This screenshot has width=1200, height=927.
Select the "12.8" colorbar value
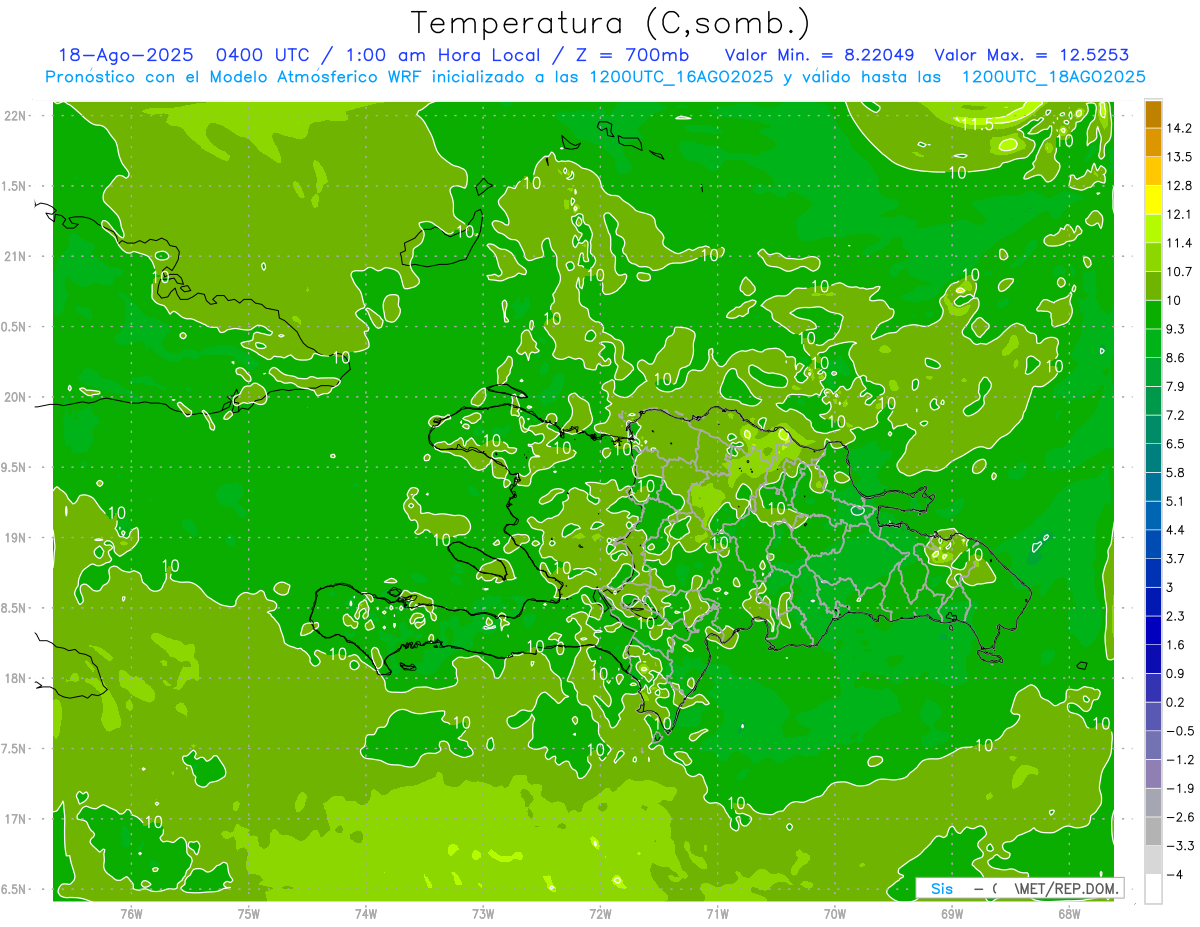coord(1181,186)
